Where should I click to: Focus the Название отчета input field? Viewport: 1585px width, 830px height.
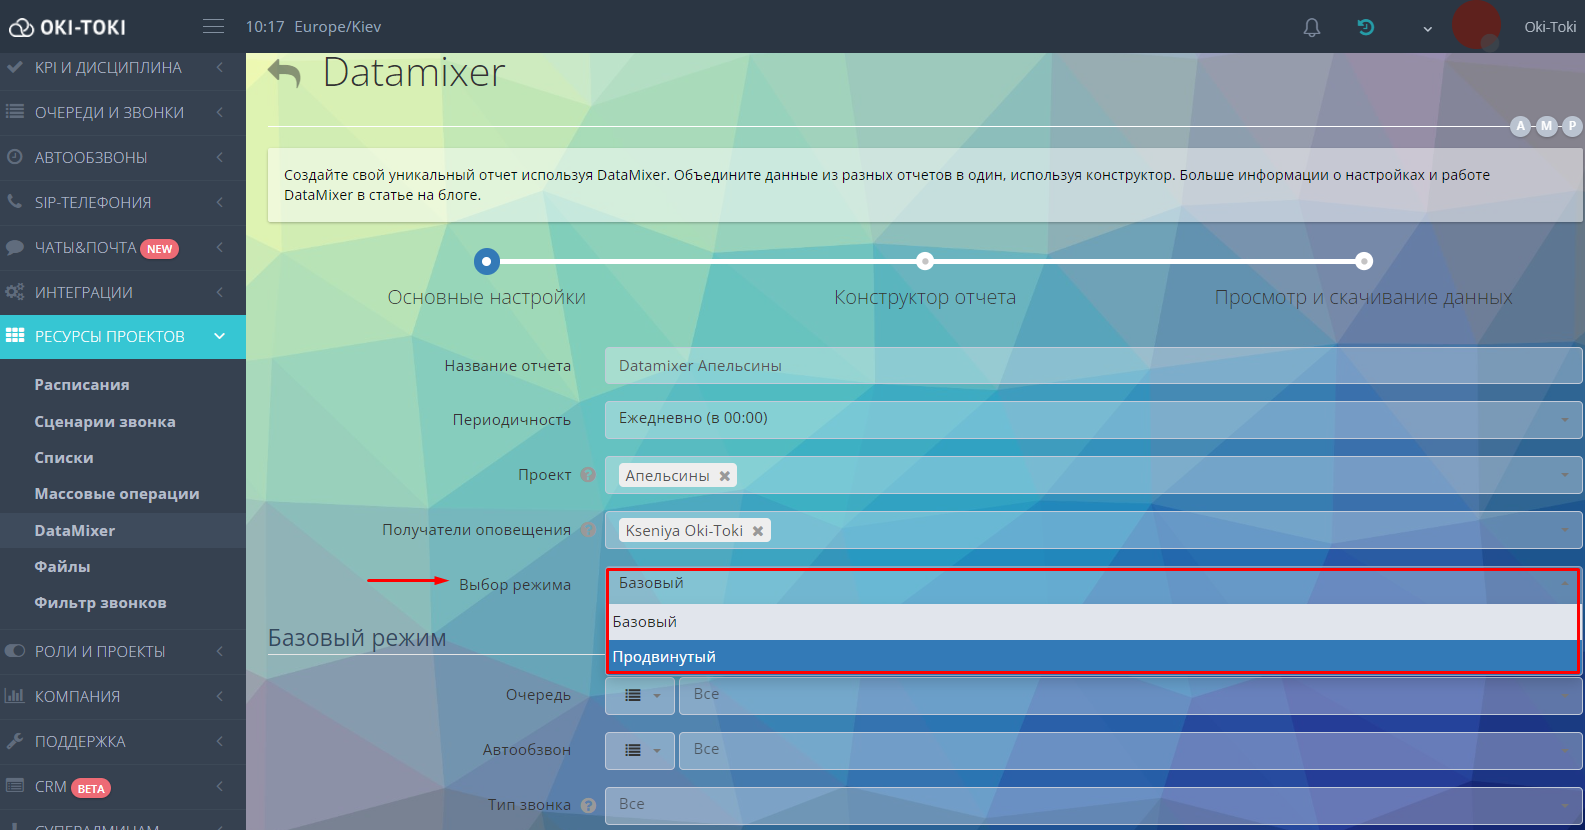(1093, 366)
